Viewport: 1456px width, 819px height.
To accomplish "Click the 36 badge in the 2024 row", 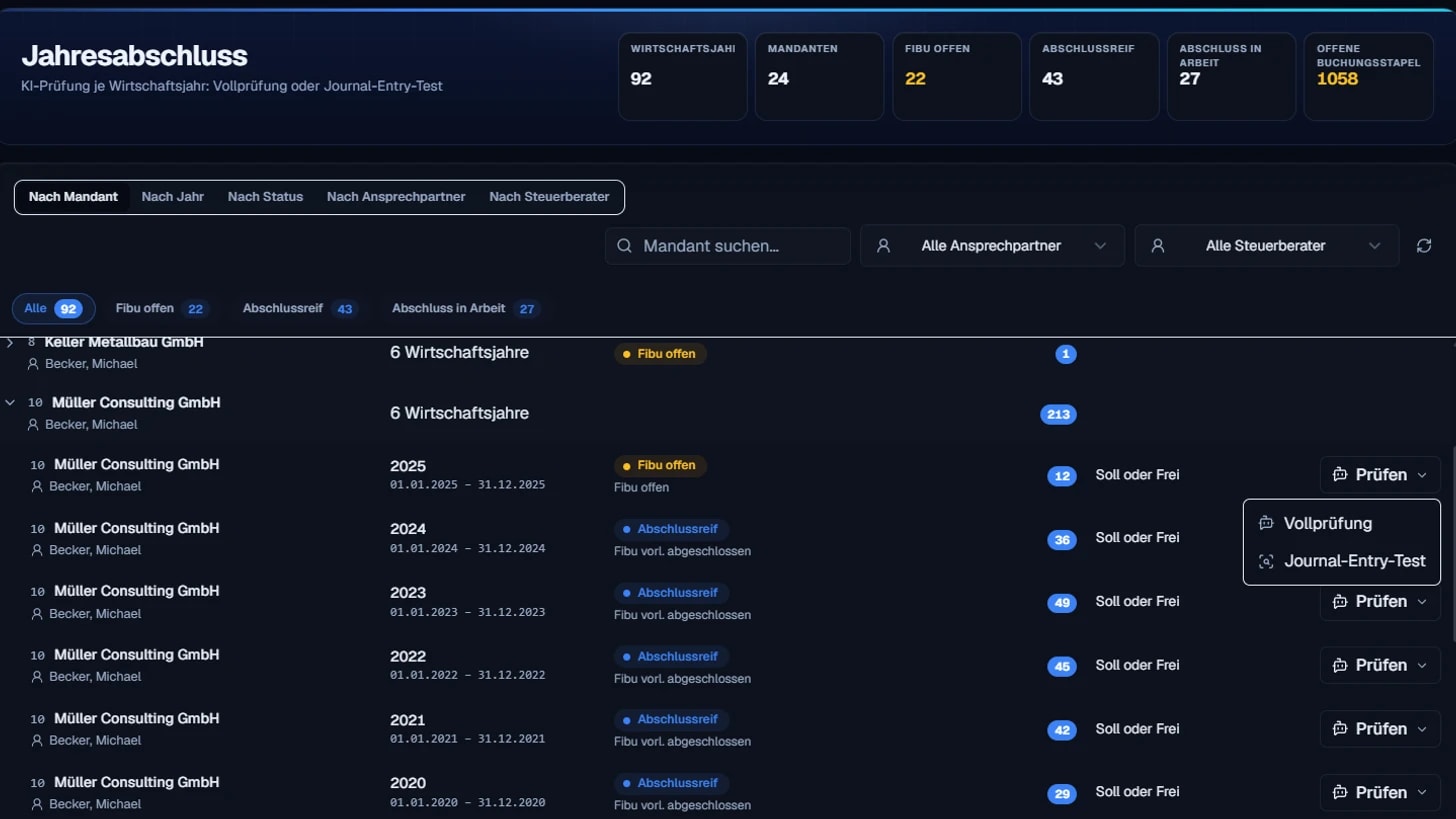I will point(1062,540).
